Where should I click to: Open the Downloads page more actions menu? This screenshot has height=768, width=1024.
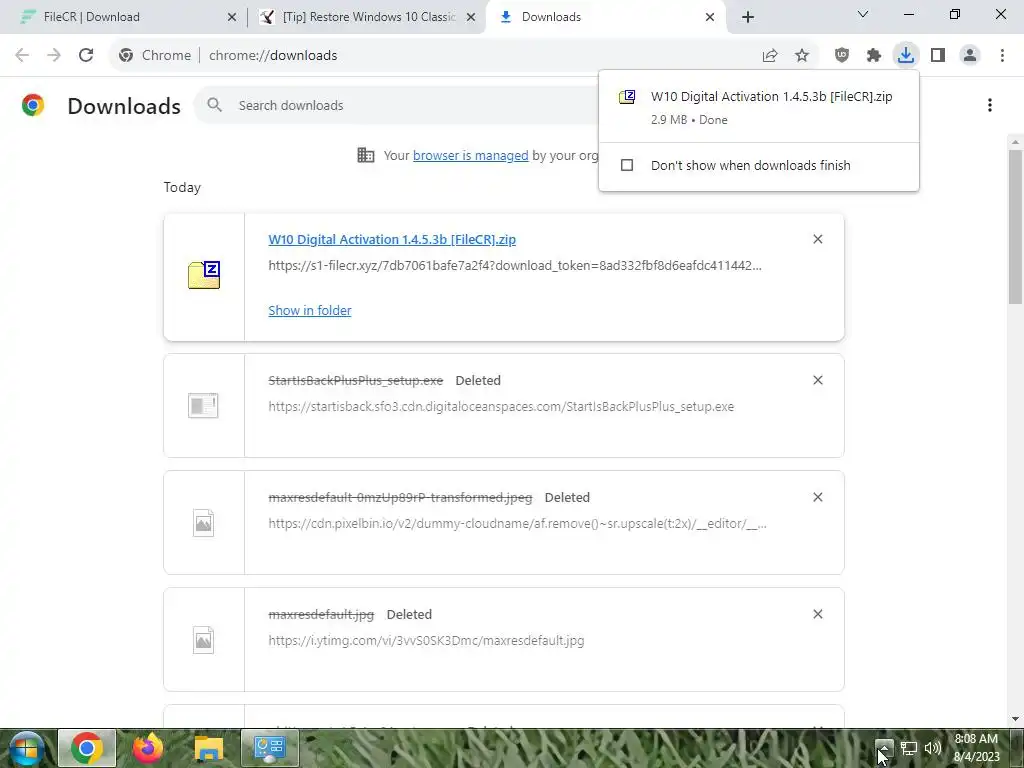point(990,105)
